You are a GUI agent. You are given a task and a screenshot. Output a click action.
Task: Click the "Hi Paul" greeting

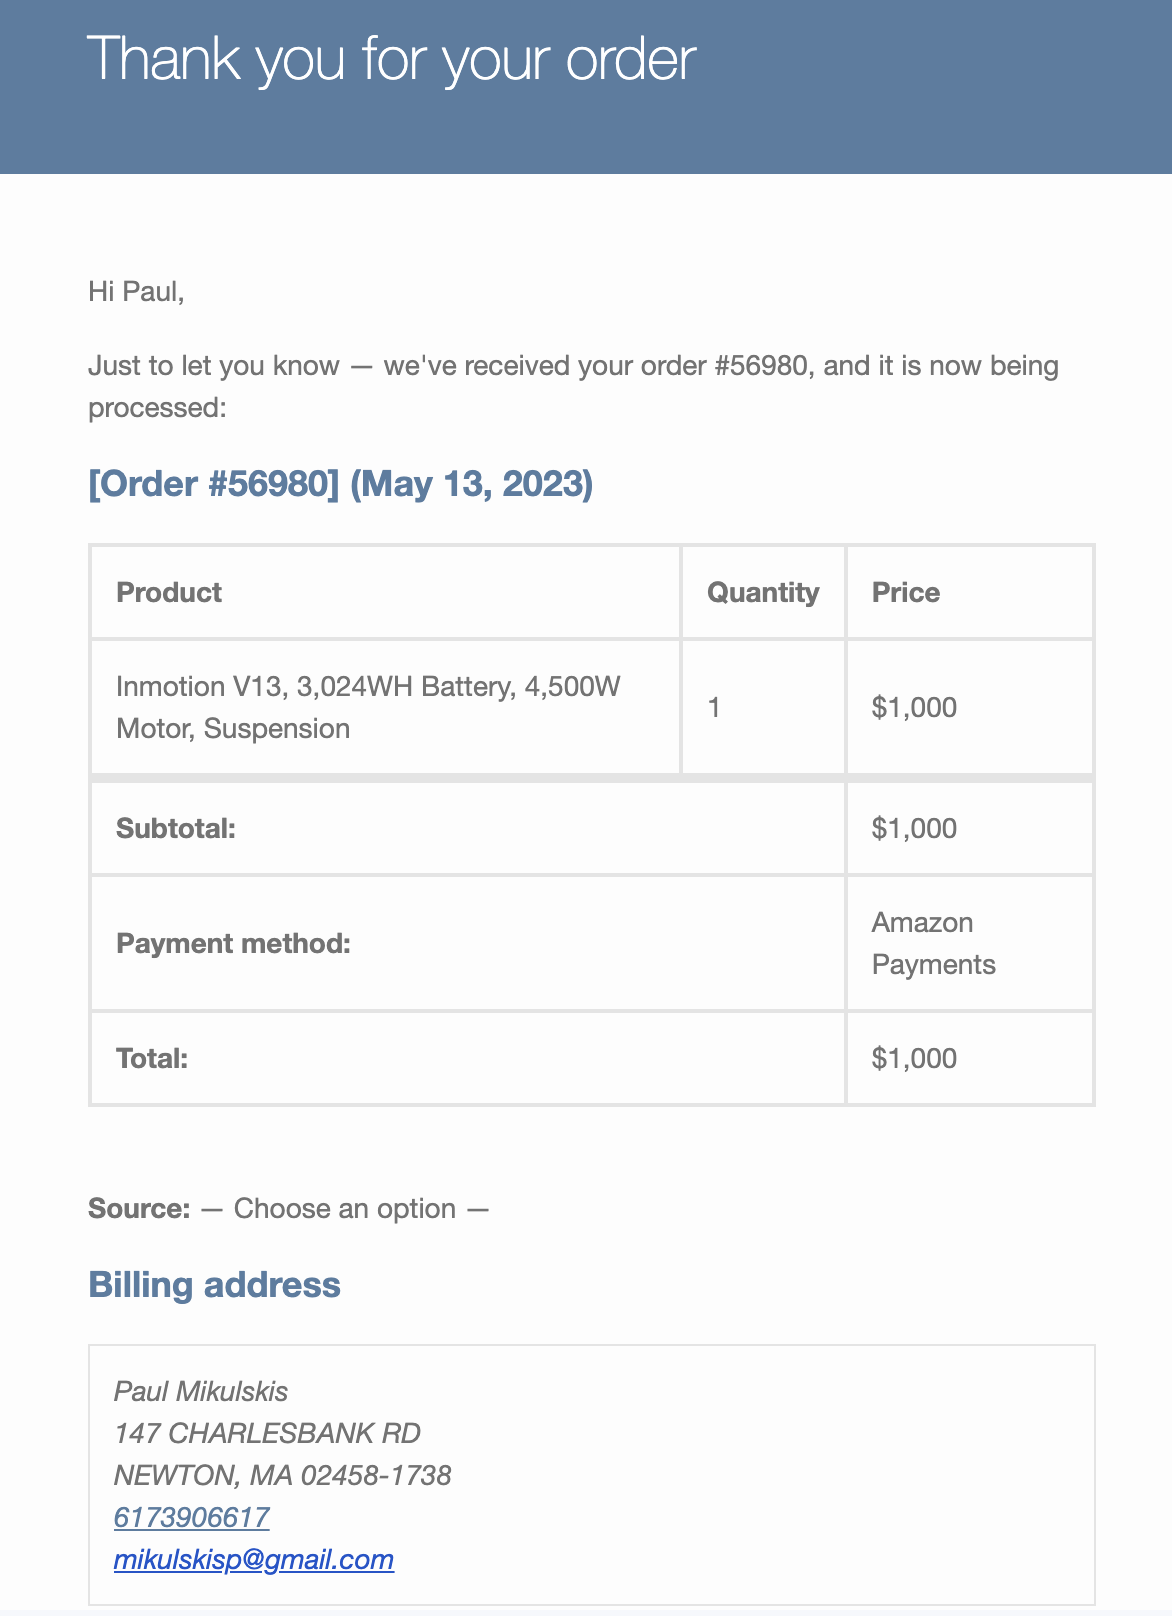tap(136, 291)
